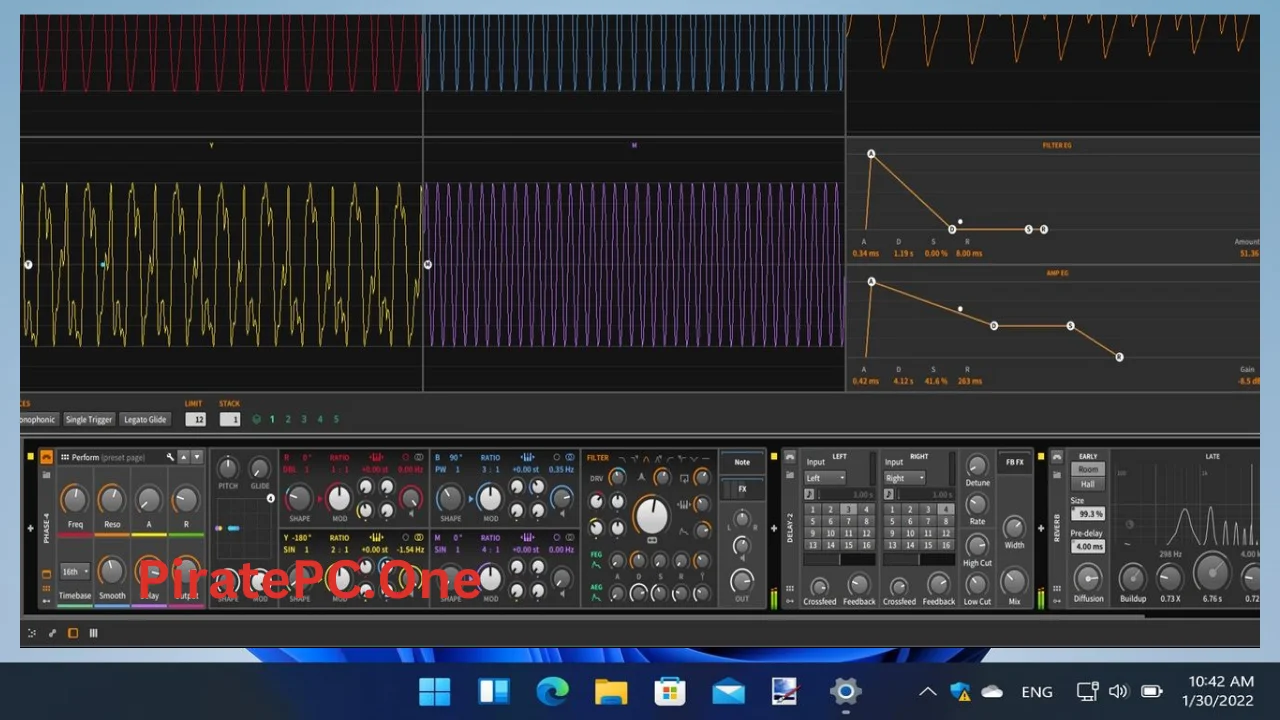
Task: Click the LIMIT value field showing 12
Action: [195, 419]
